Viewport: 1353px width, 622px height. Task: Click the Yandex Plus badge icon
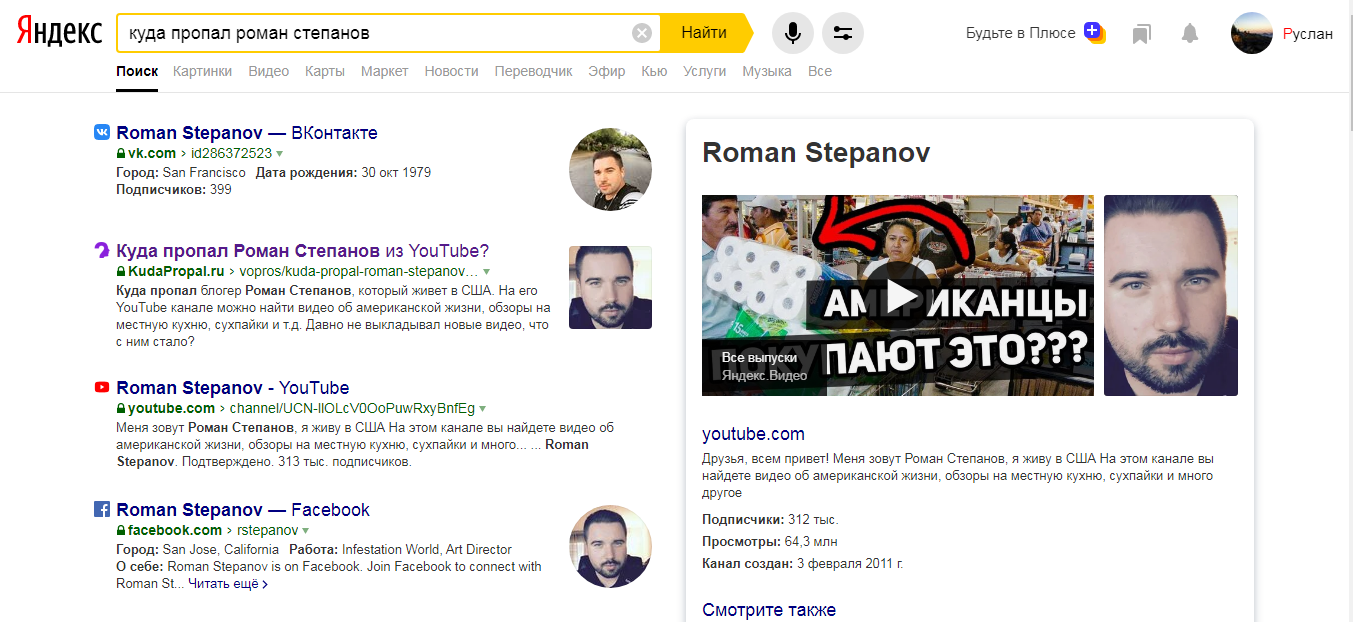pyautogui.click(x=1094, y=32)
